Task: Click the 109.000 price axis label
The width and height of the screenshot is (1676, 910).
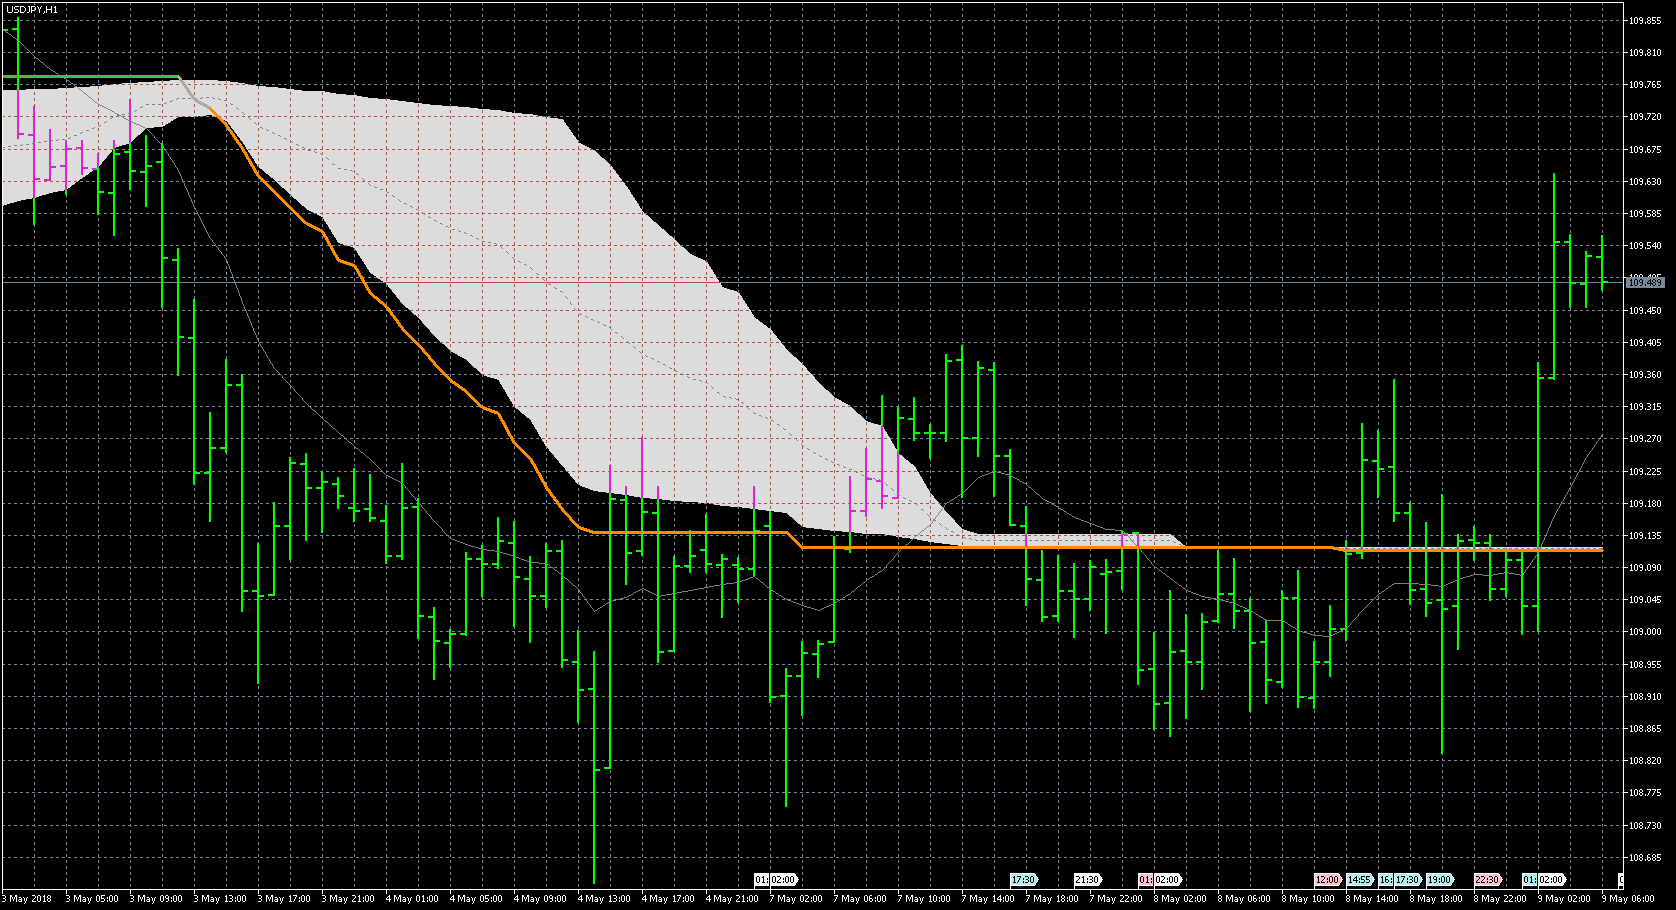Action: 1645,632
